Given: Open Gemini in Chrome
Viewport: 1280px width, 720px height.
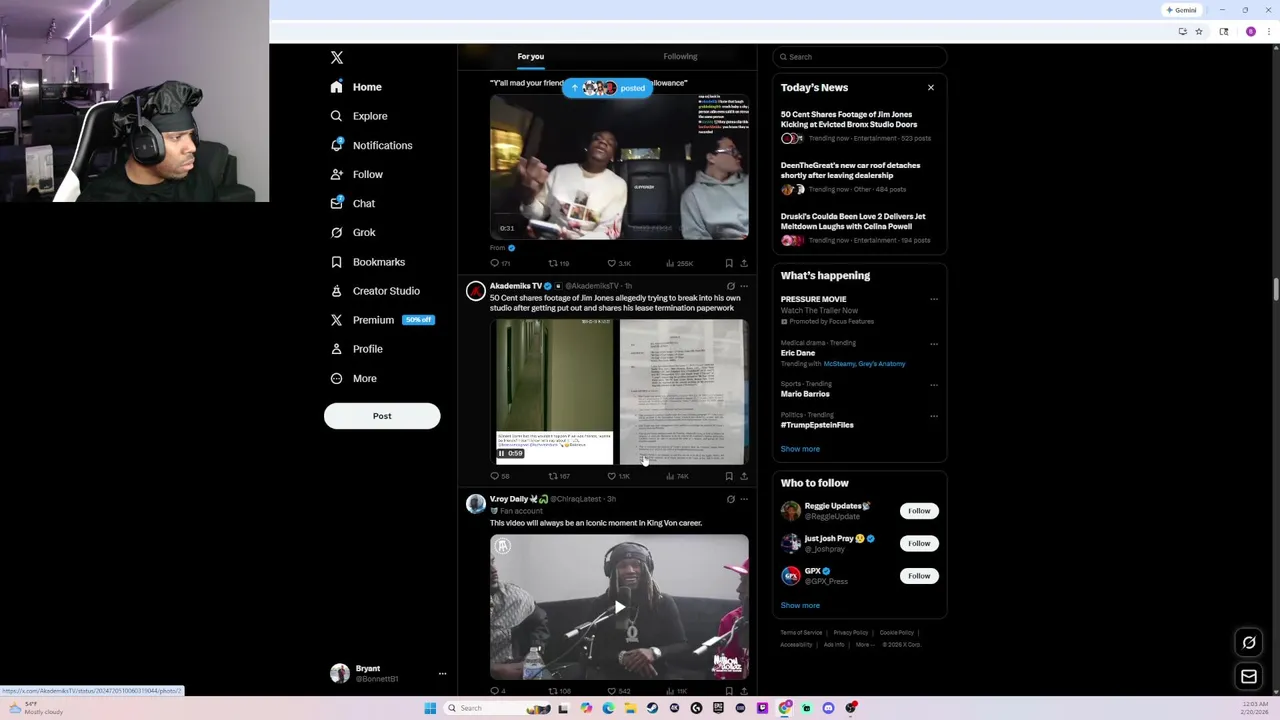Looking at the screenshot, I should (x=1181, y=10).
